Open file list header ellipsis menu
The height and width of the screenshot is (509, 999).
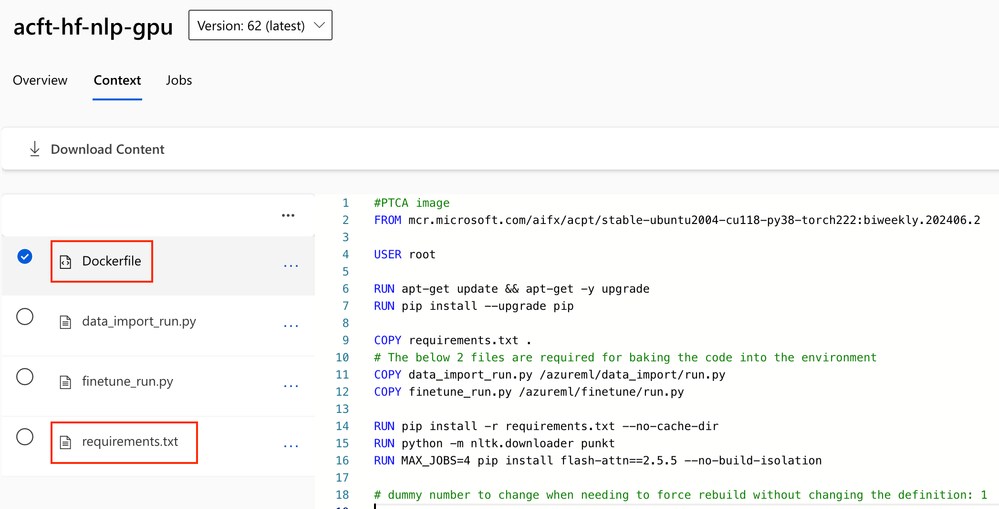288,215
